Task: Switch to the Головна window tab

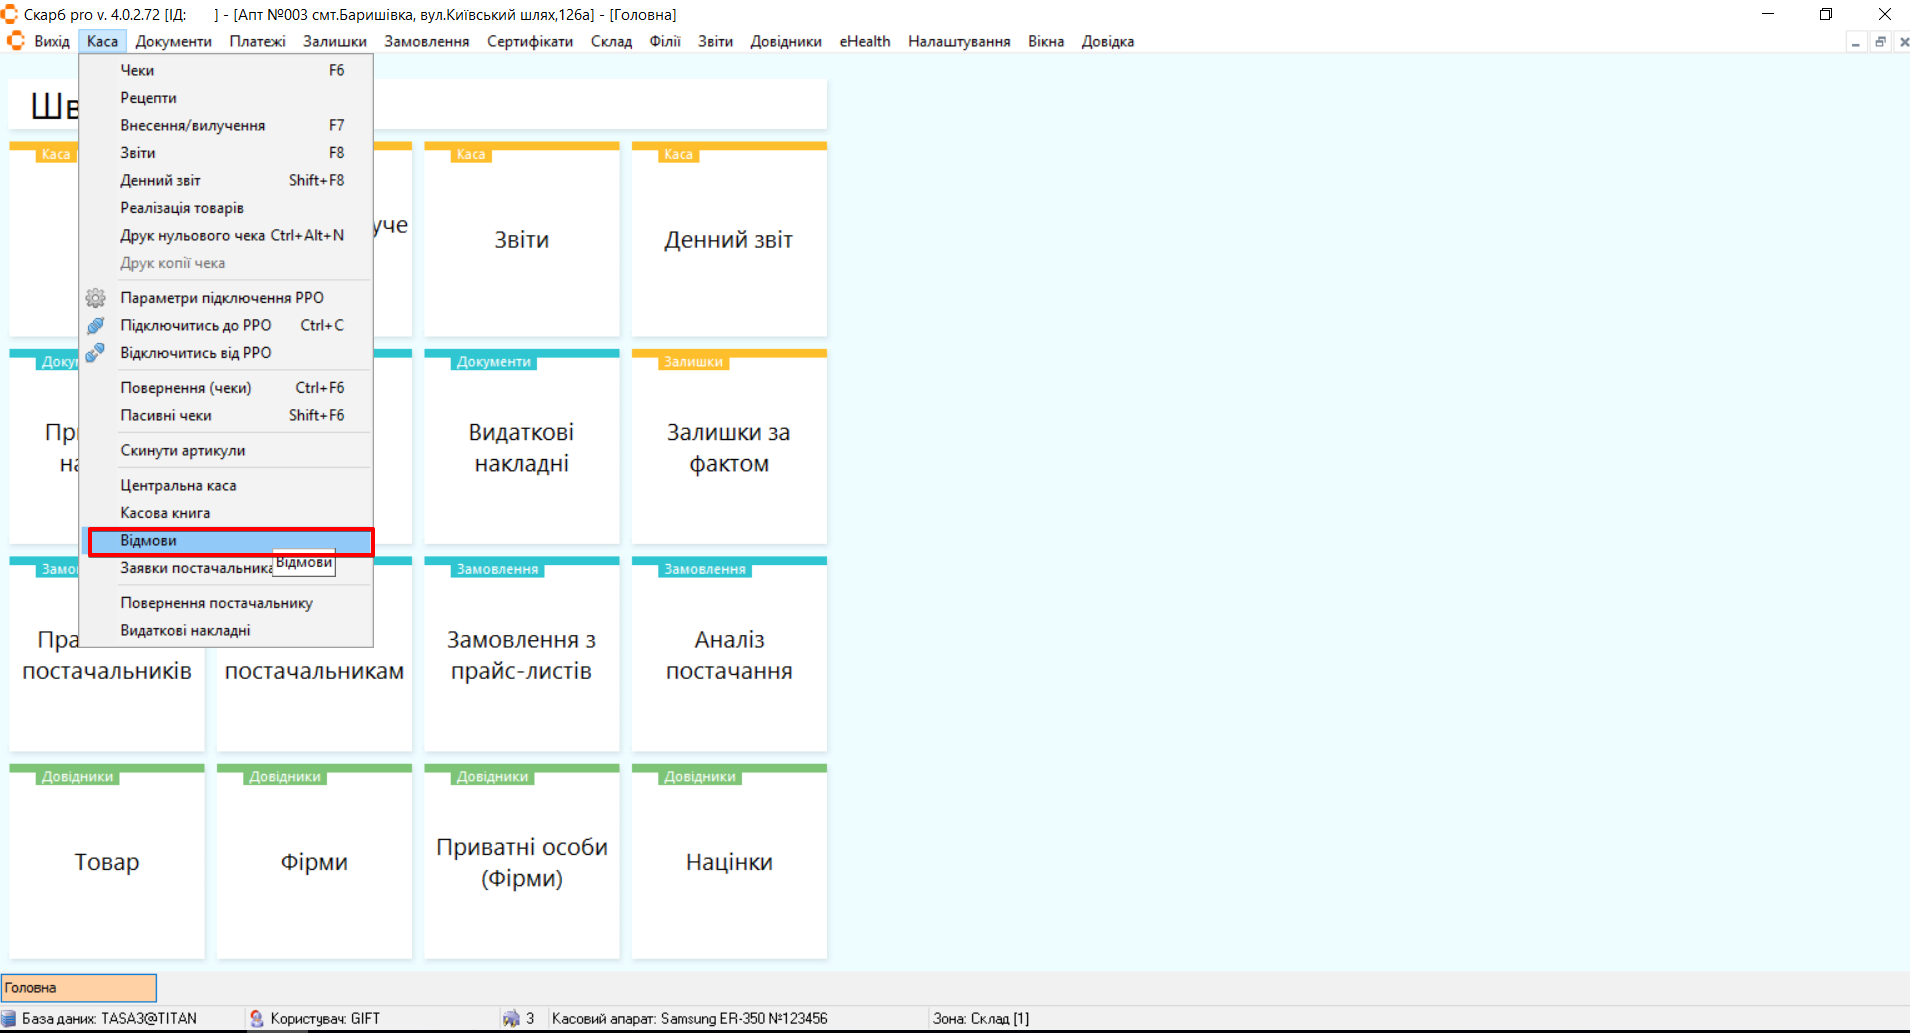Action: (x=79, y=988)
